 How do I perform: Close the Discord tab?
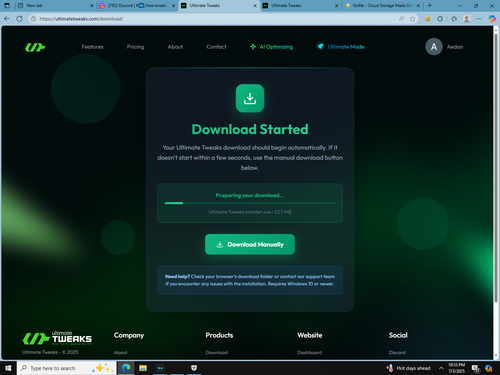click(x=173, y=6)
